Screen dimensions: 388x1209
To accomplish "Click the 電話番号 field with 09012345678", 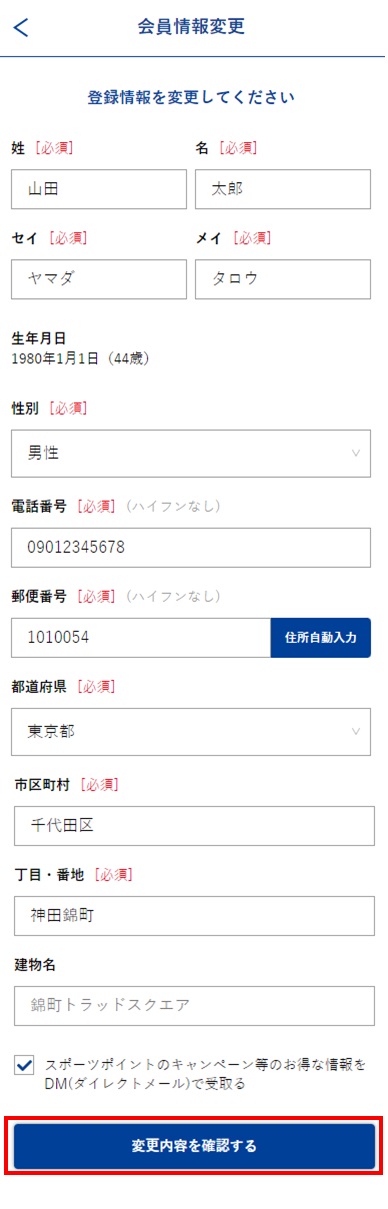I will pos(191,547).
